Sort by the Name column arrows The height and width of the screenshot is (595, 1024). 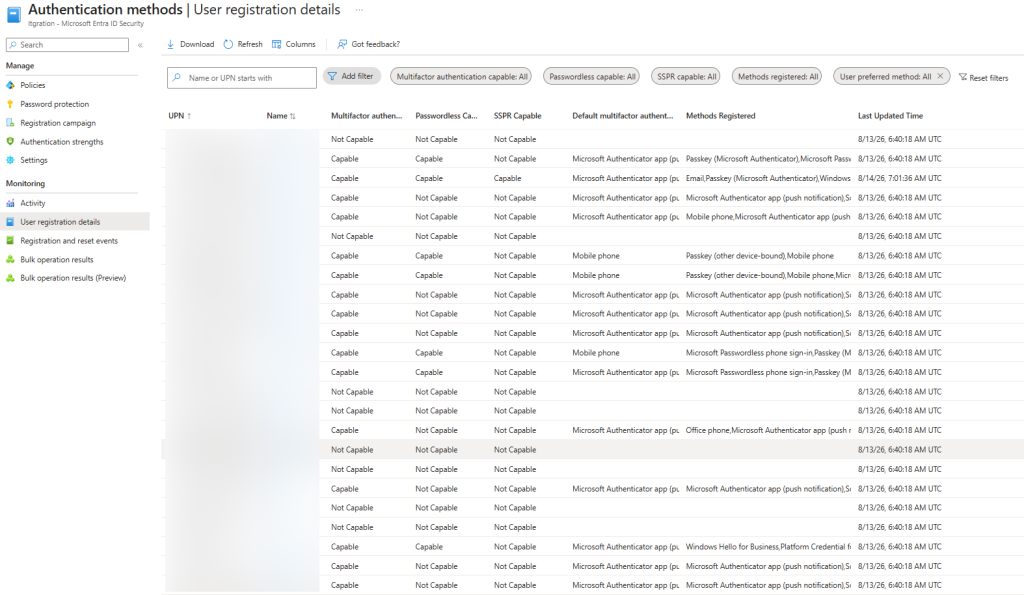(293, 116)
